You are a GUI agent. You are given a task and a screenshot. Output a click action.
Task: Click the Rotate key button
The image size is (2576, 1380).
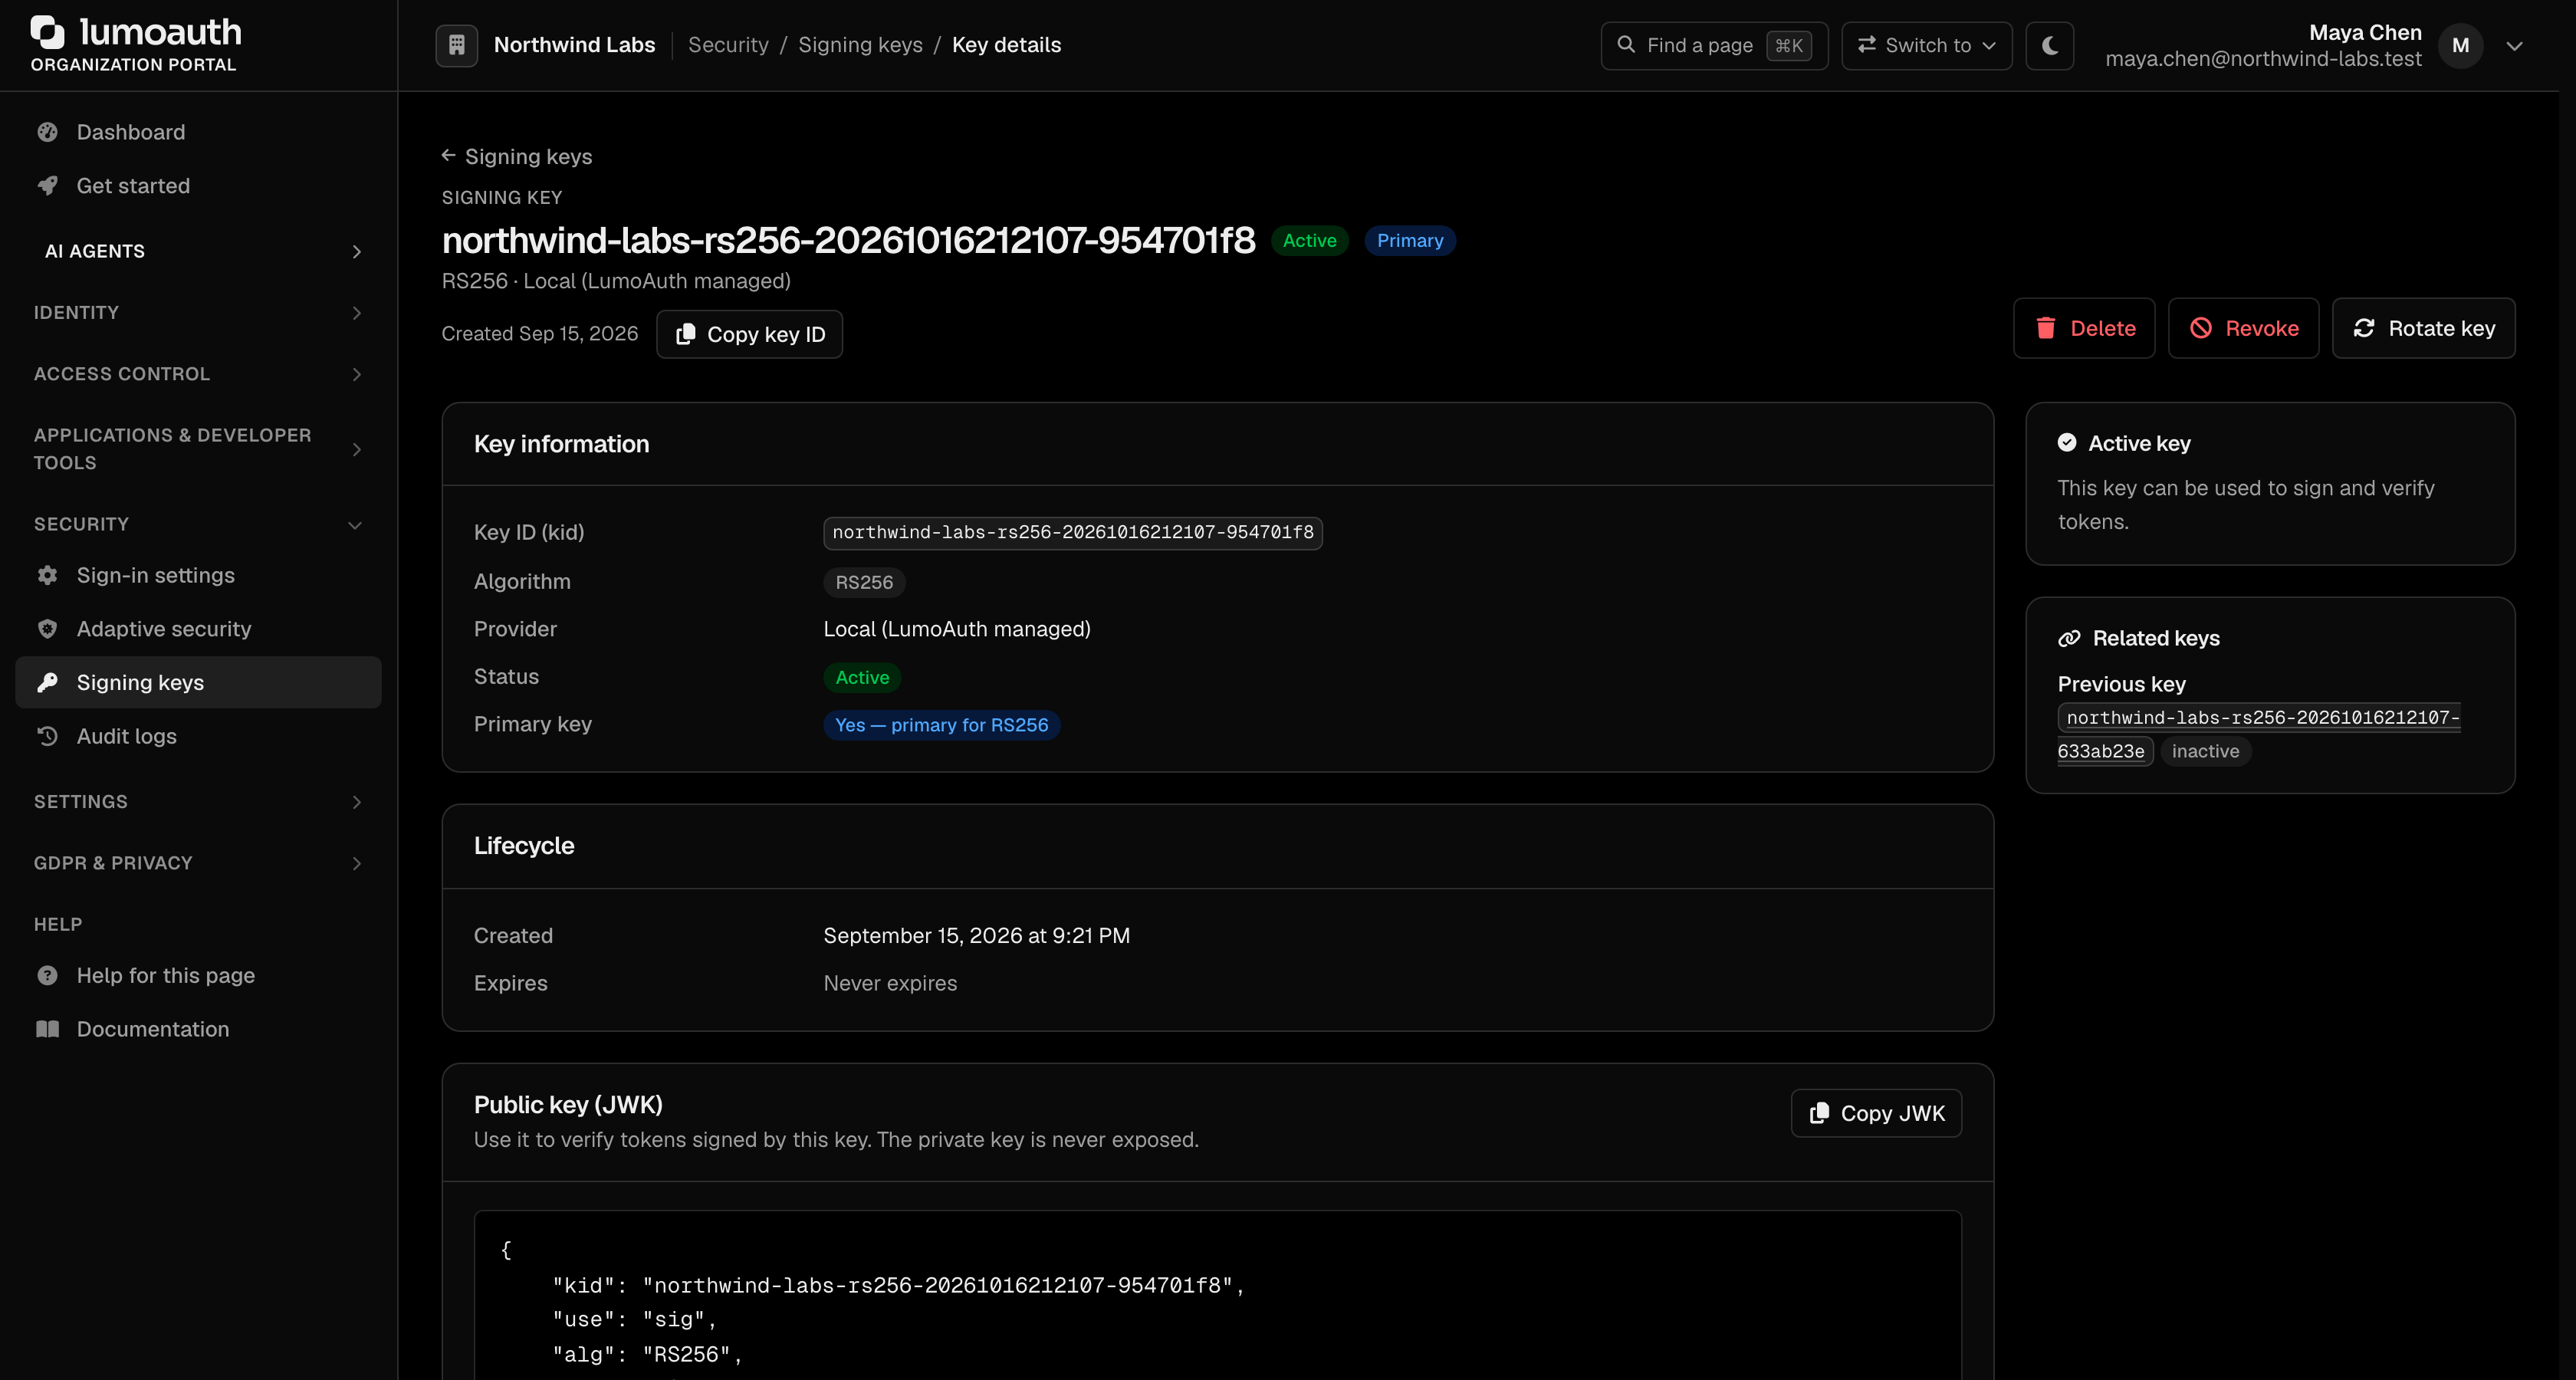2423,328
